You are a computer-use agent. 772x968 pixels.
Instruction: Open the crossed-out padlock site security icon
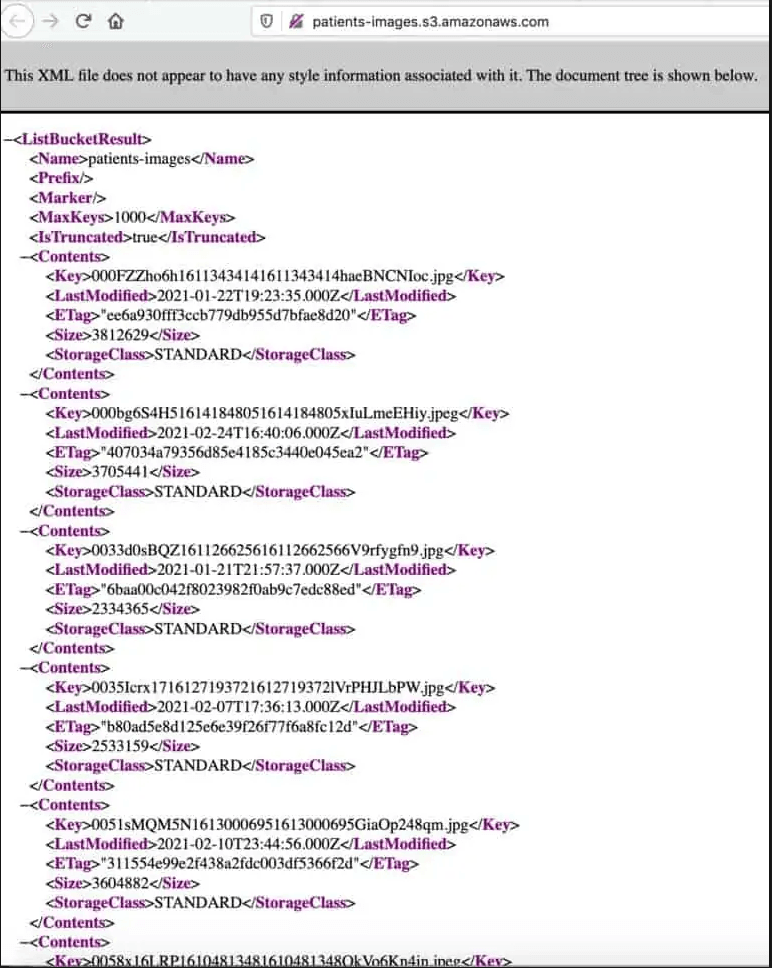click(x=296, y=22)
